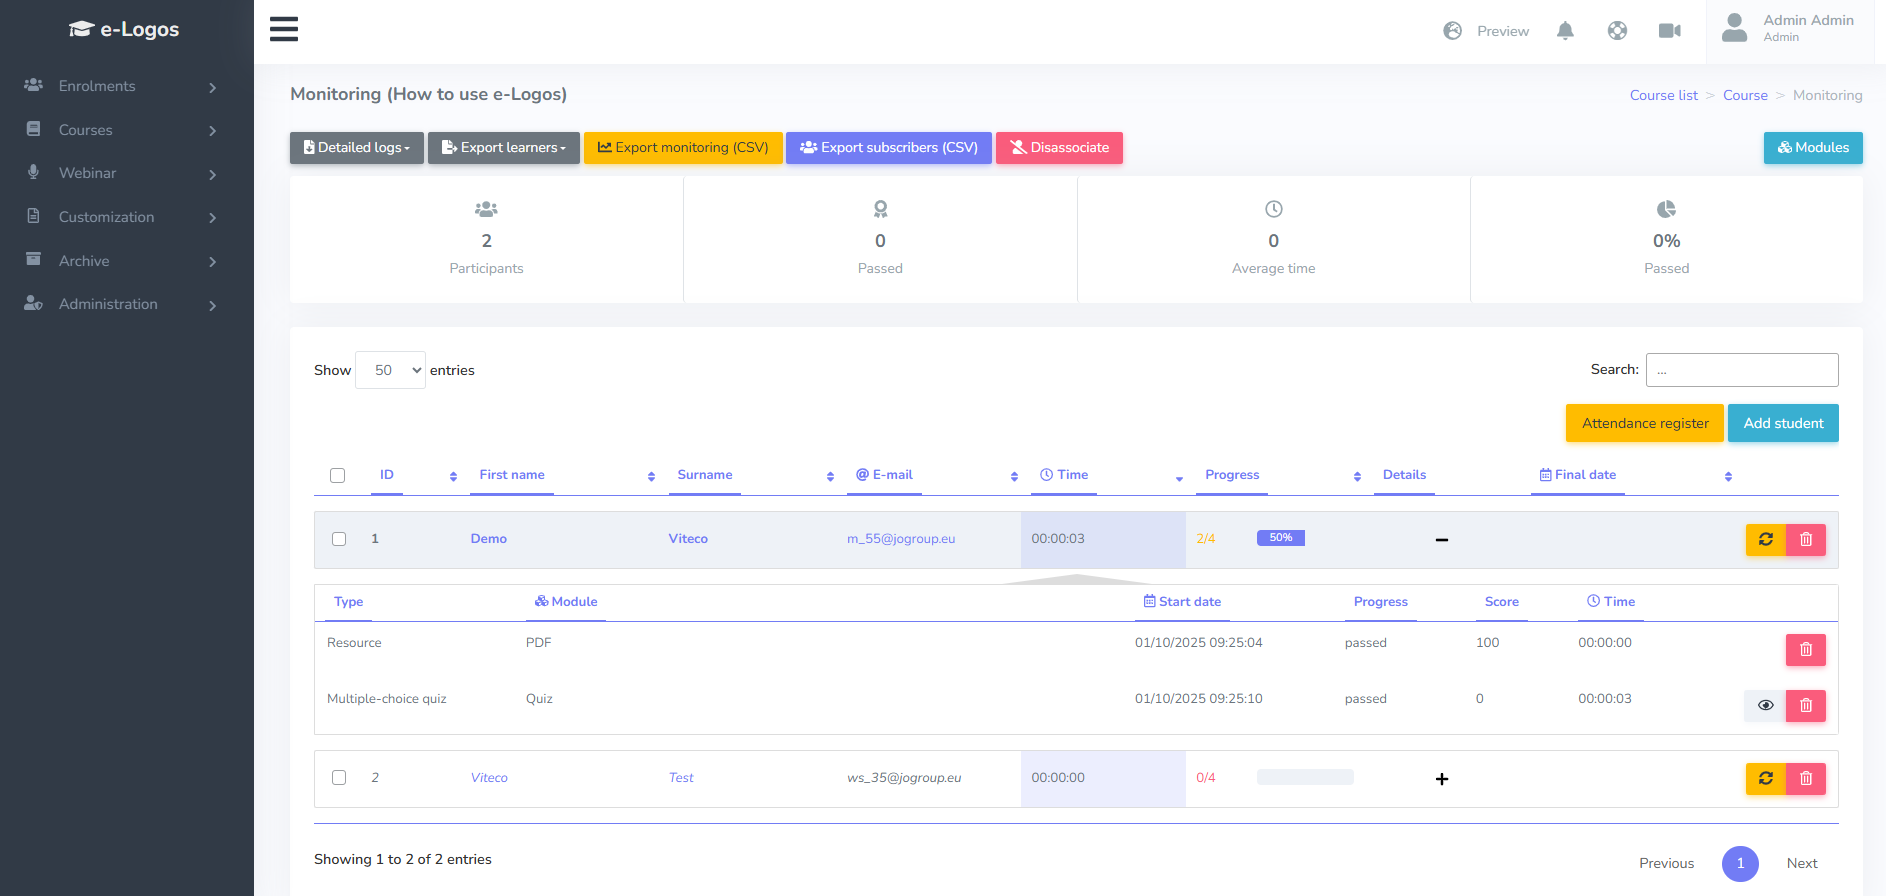Delete the PDF Resource record
The height and width of the screenshot is (896, 1886).
tap(1805, 650)
